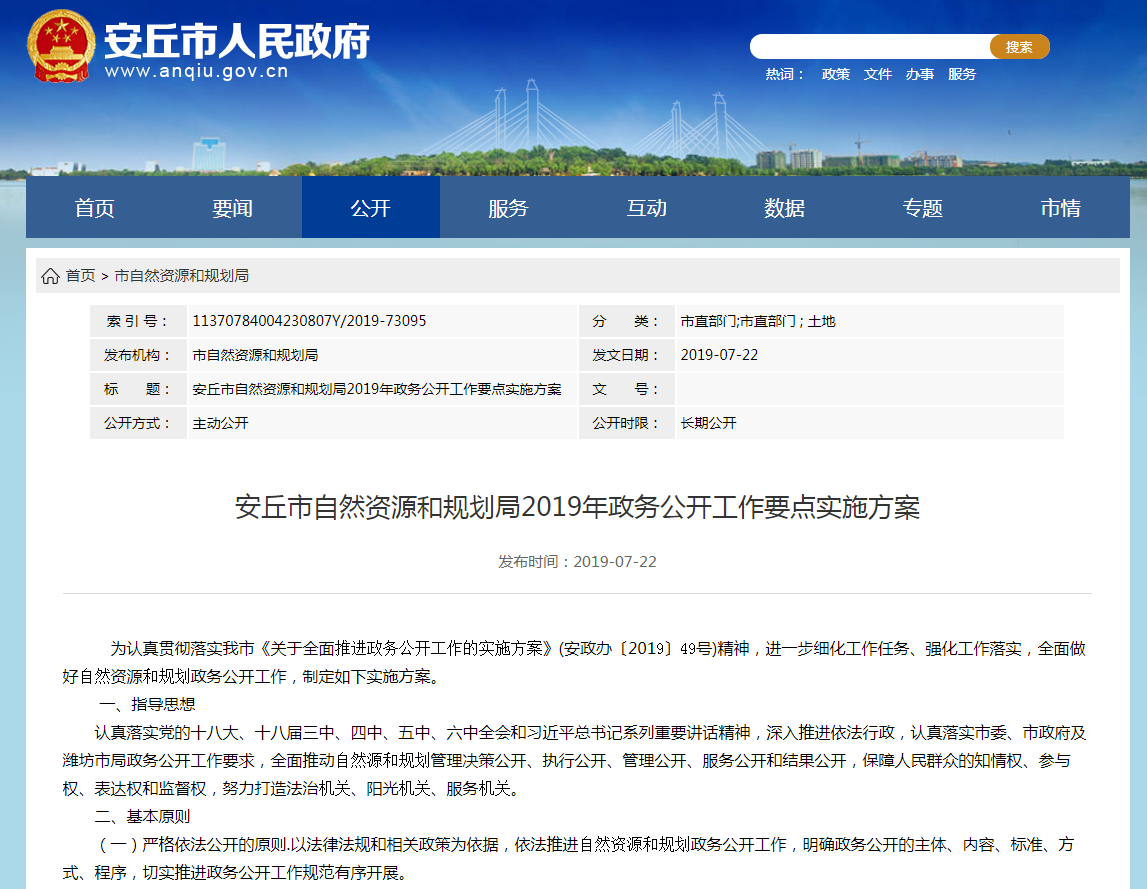Click the orange 搜索 search button

click(1019, 47)
